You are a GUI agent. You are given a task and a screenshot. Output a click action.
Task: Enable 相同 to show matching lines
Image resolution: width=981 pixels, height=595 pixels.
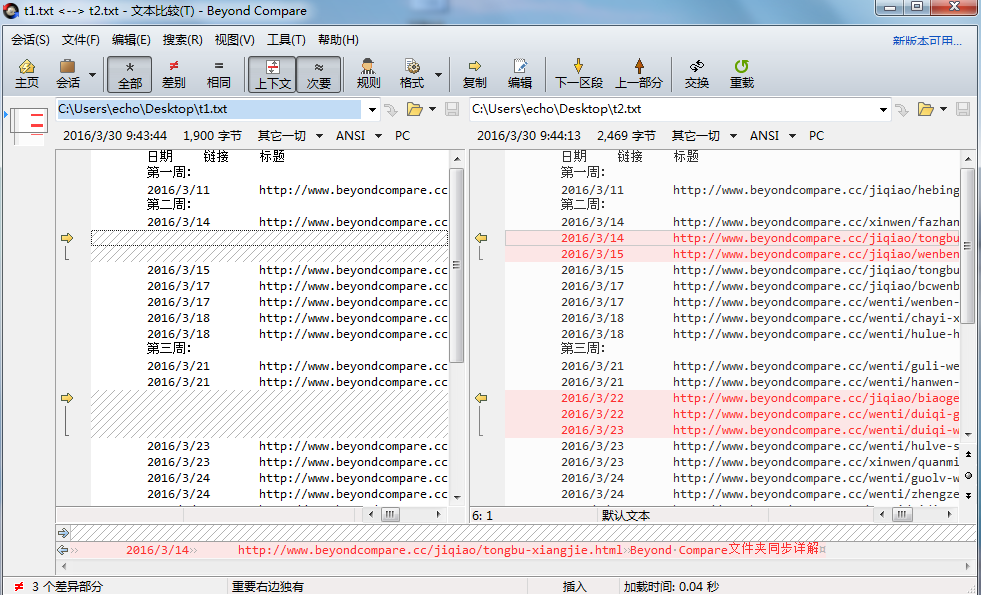[218, 74]
